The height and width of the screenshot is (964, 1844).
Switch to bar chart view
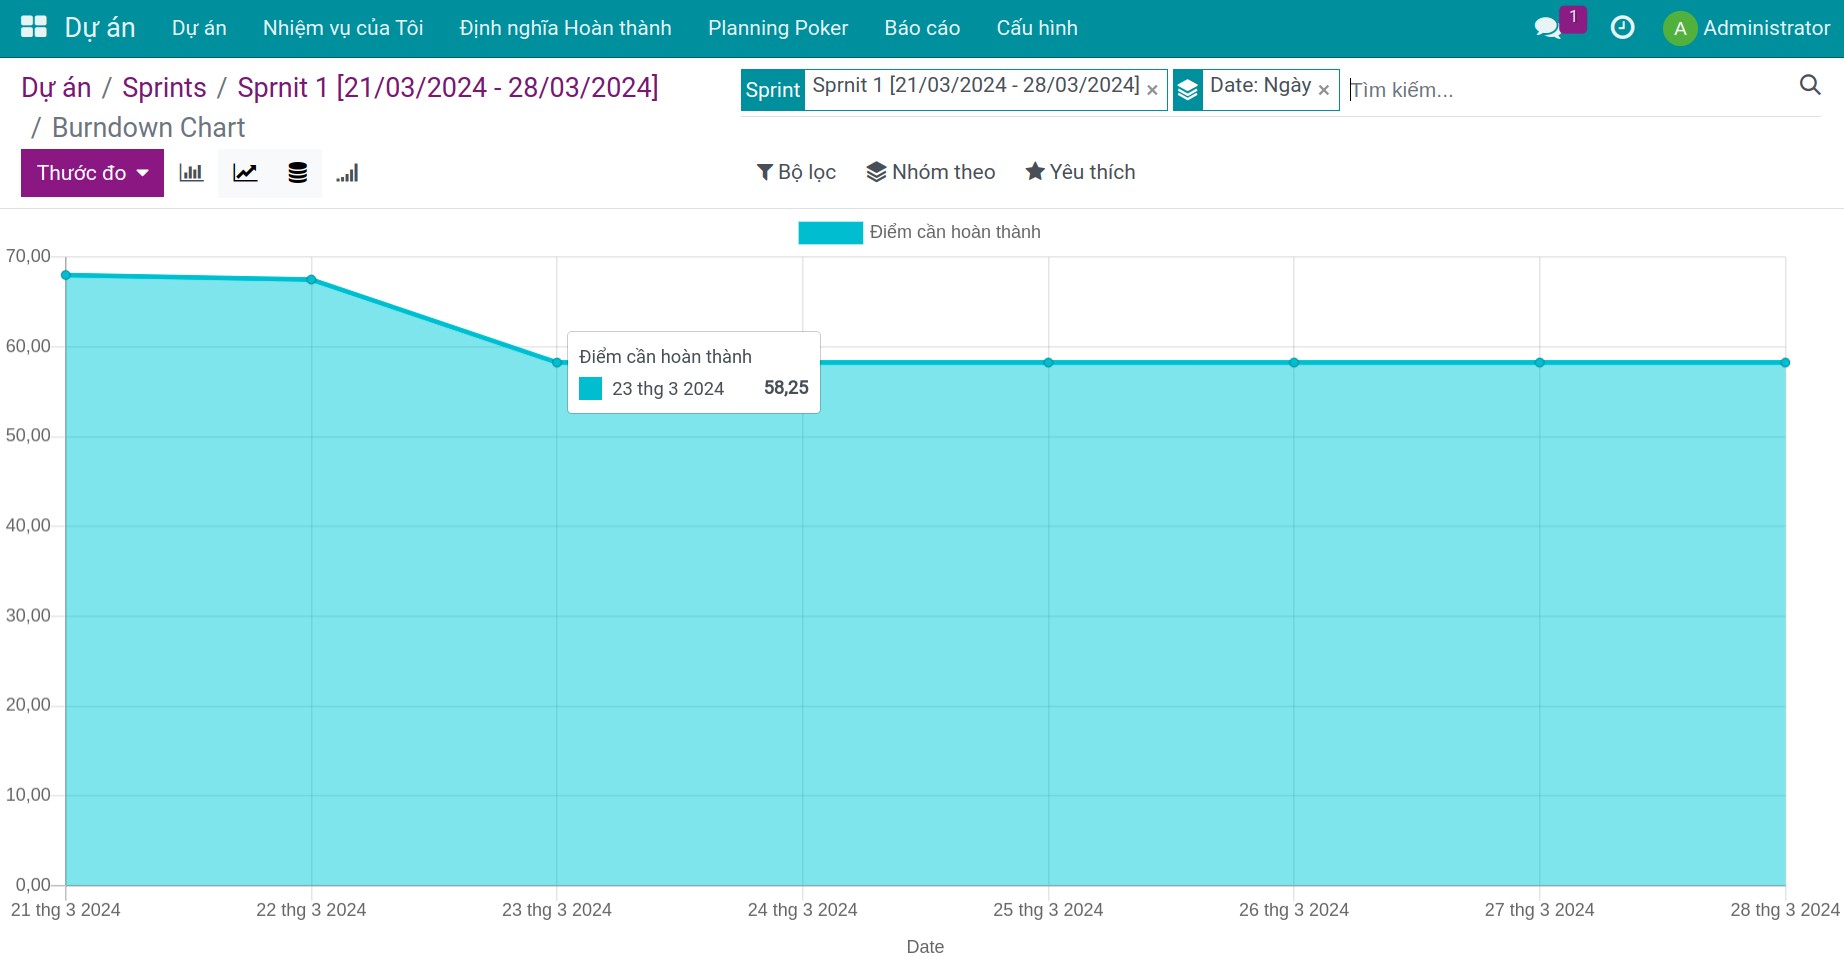tap(191, 173)
